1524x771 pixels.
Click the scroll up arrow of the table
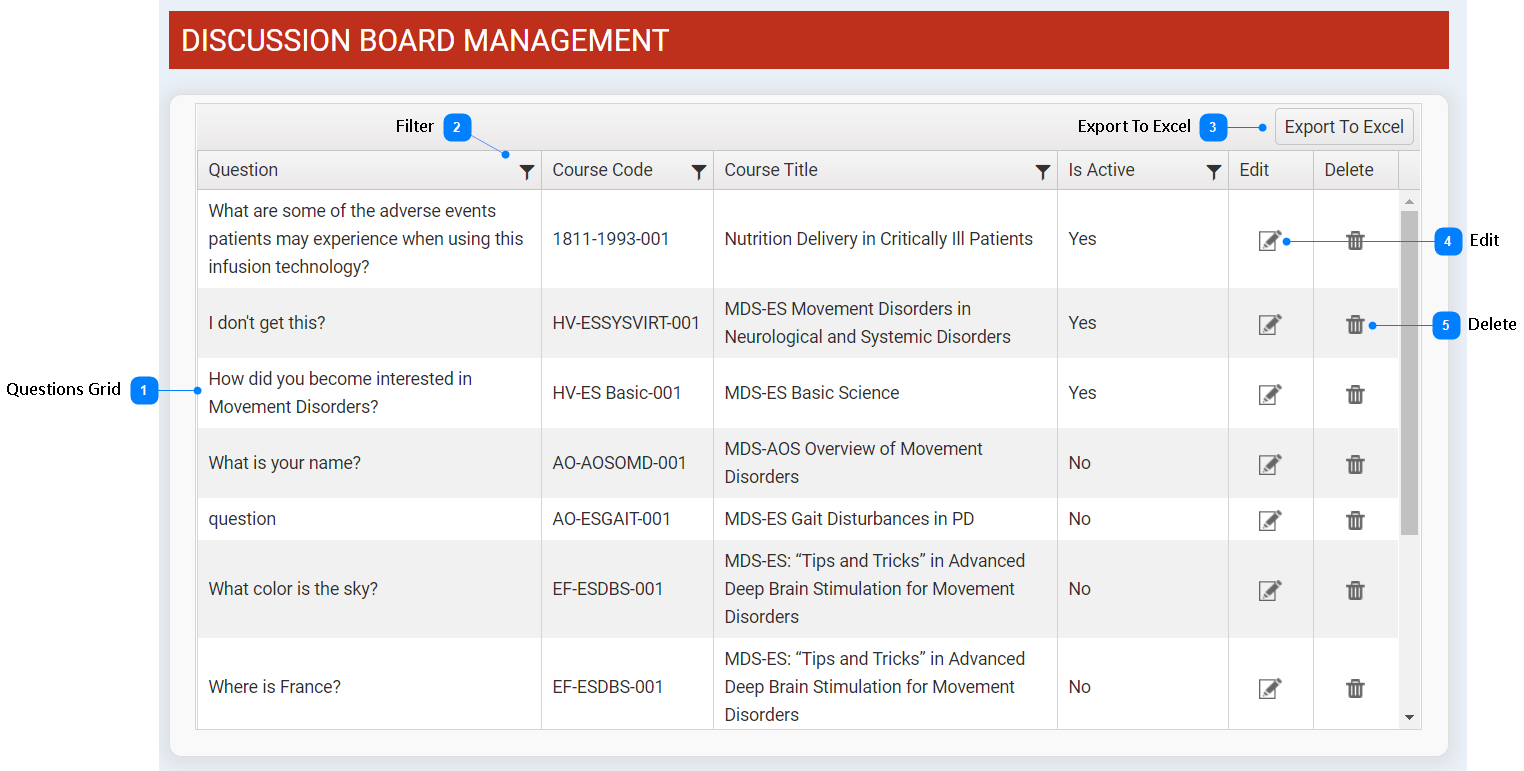(x=1409, y=201)
